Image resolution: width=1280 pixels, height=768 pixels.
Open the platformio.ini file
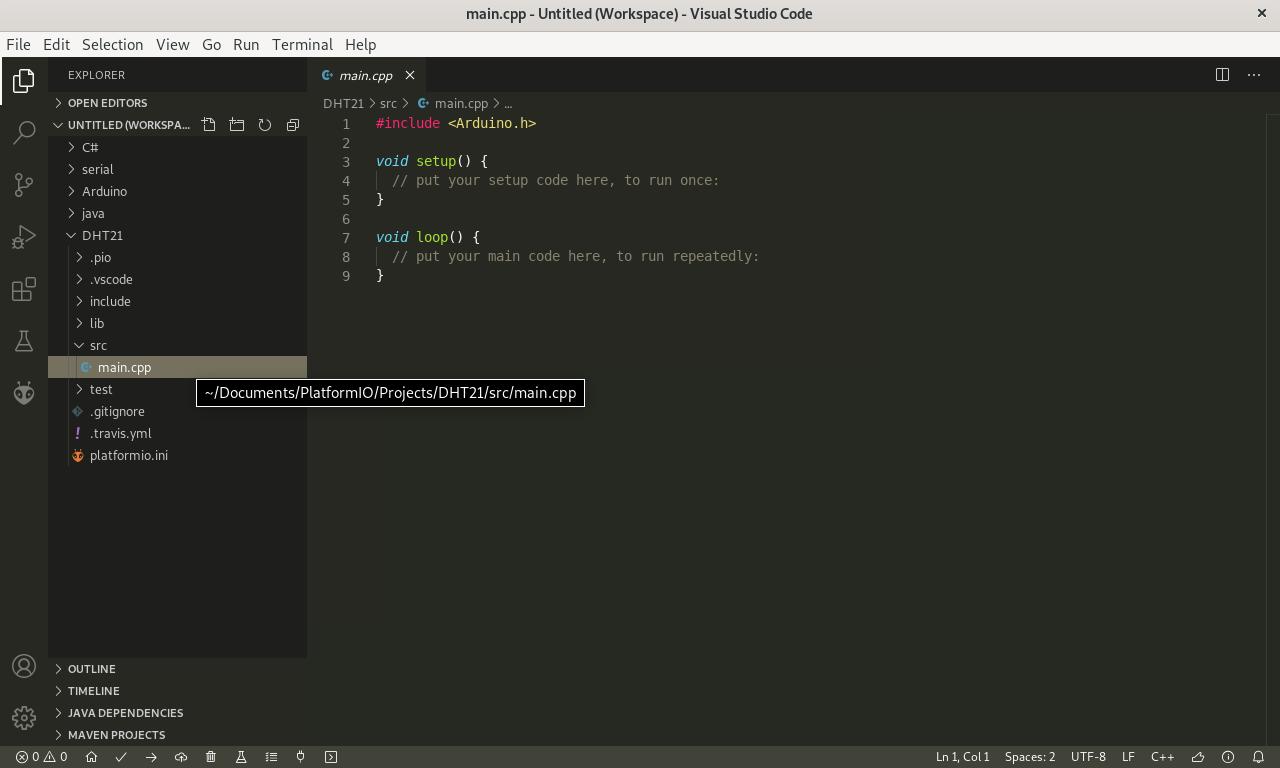tap(177, 455)
